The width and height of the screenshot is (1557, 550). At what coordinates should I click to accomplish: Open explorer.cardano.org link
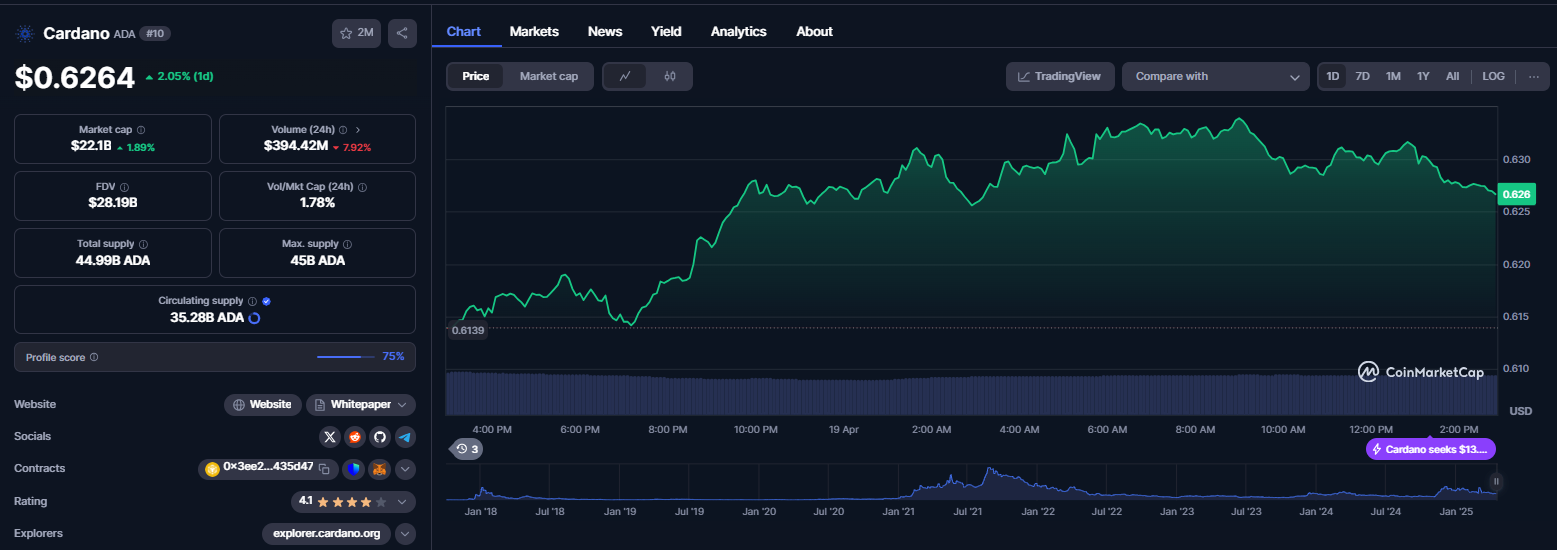pos(326,533)
